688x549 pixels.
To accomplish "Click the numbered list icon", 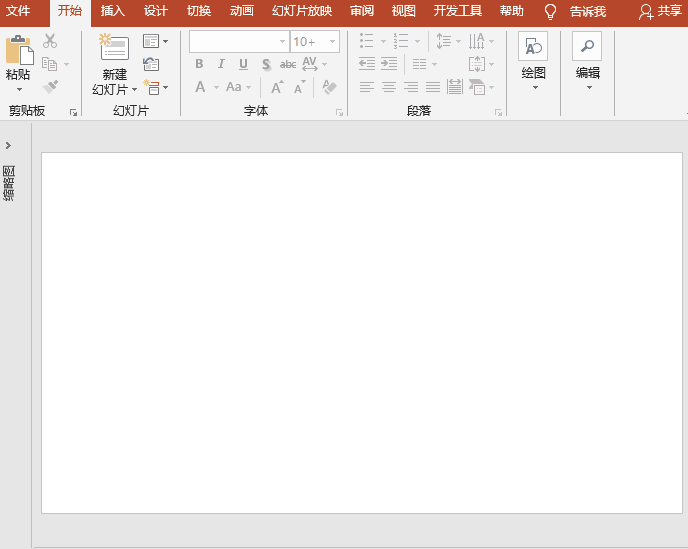I will coord(401,41).
